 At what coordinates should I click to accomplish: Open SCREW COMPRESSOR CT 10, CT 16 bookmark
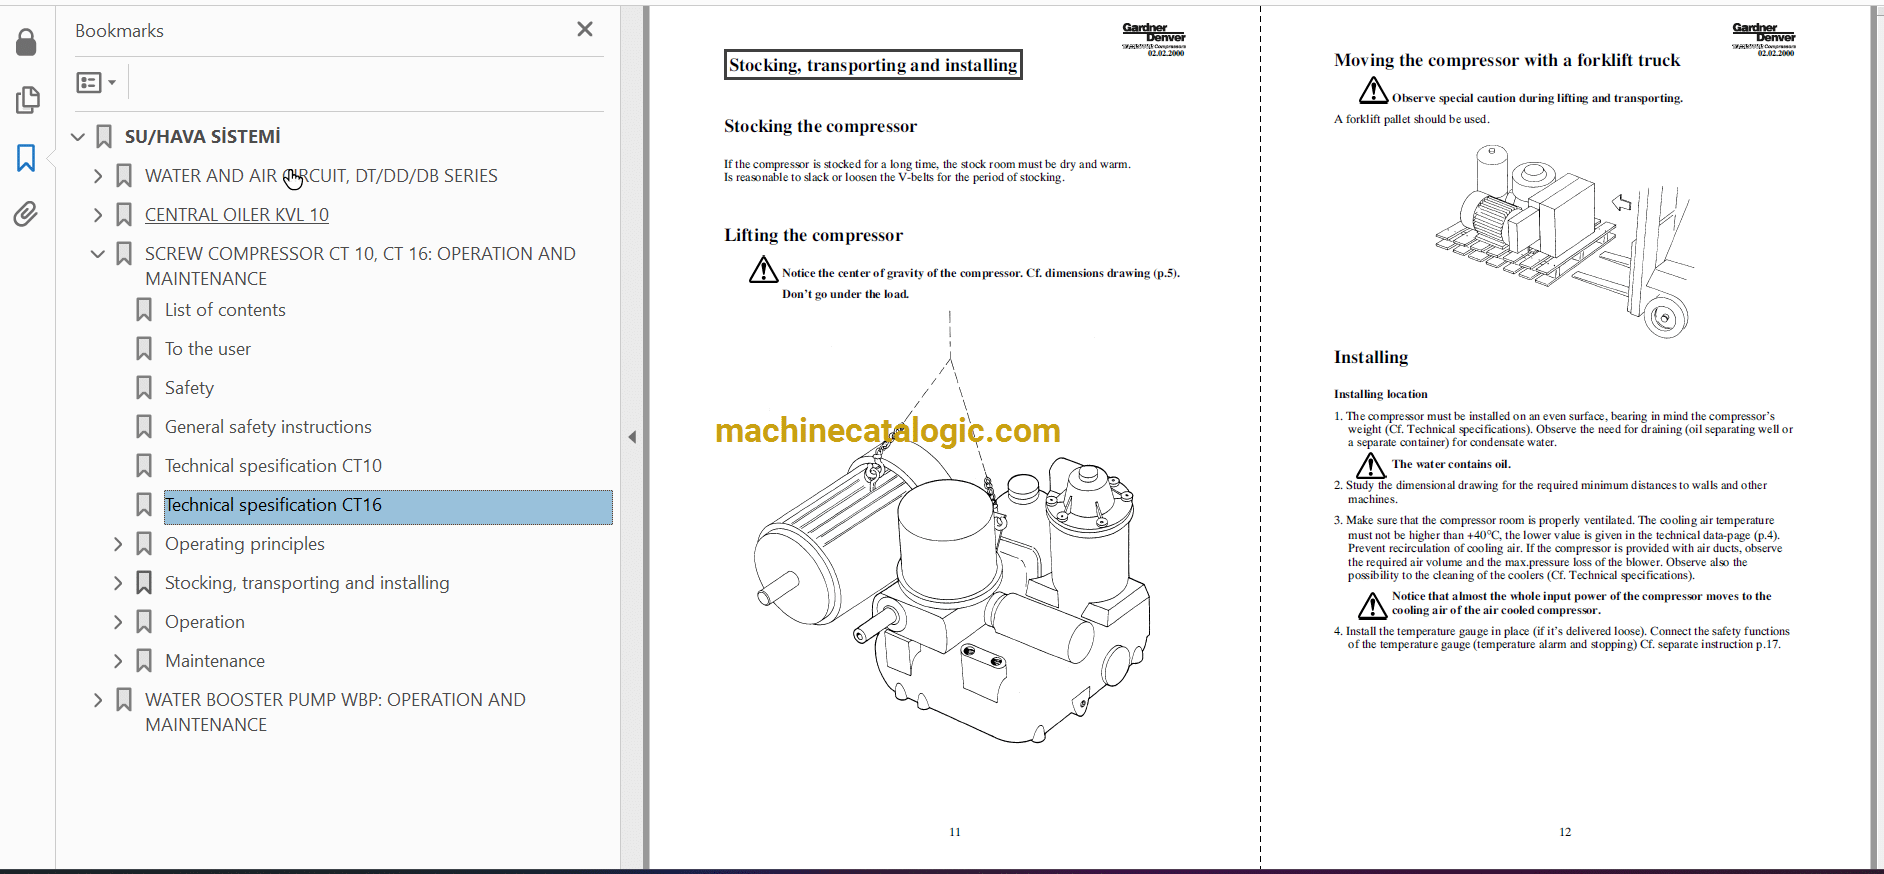(360, 266)
